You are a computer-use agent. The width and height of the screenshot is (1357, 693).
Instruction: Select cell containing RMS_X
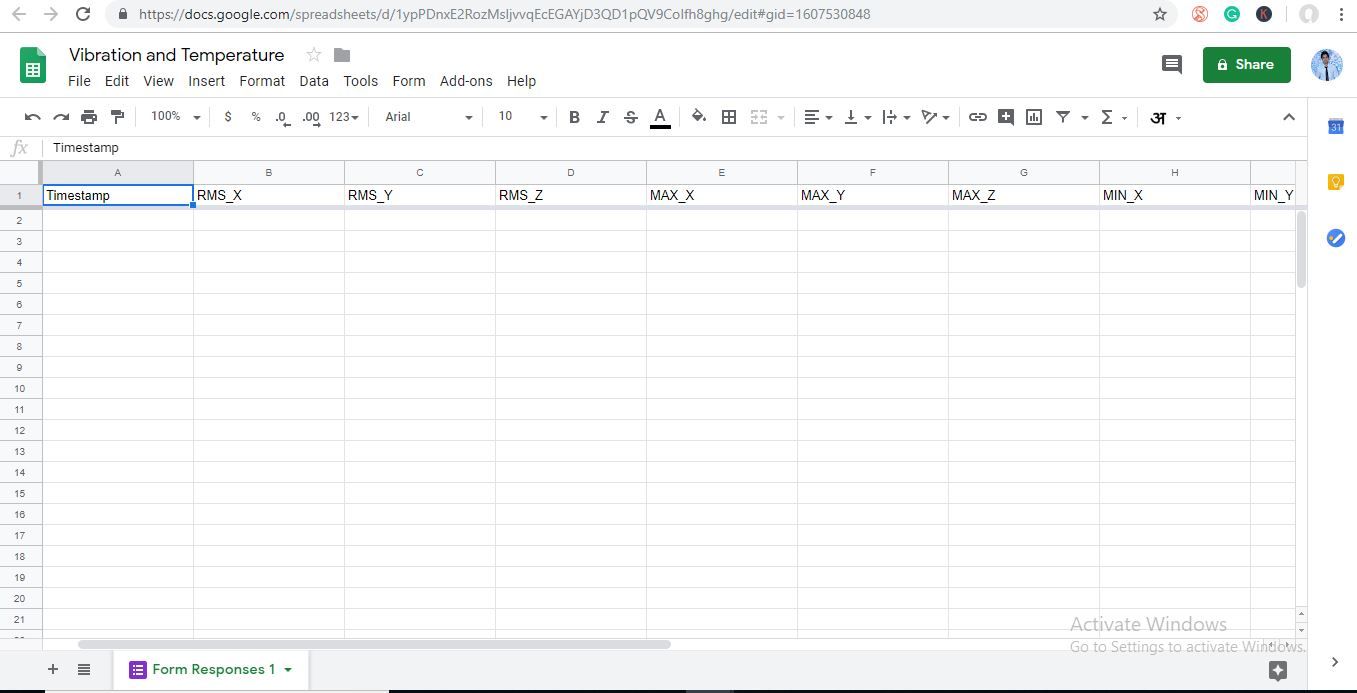tap(269, 195)
